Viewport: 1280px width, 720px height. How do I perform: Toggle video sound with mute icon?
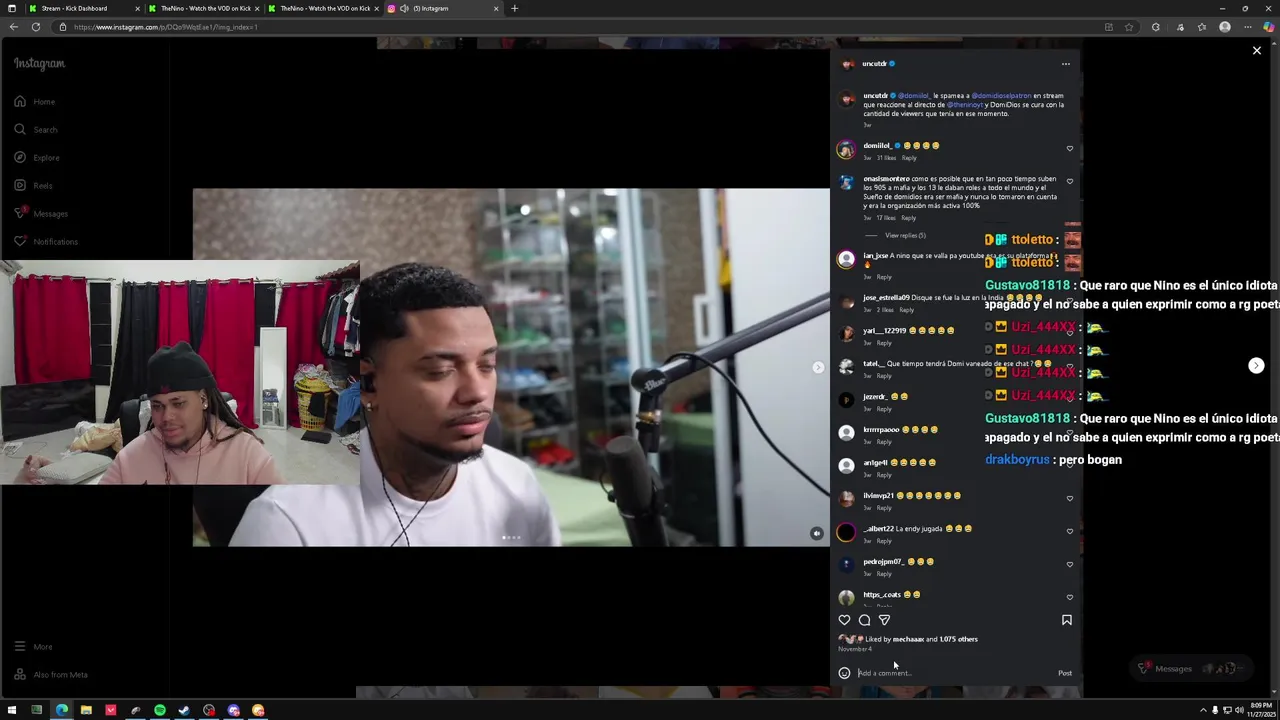click(816, 533)
